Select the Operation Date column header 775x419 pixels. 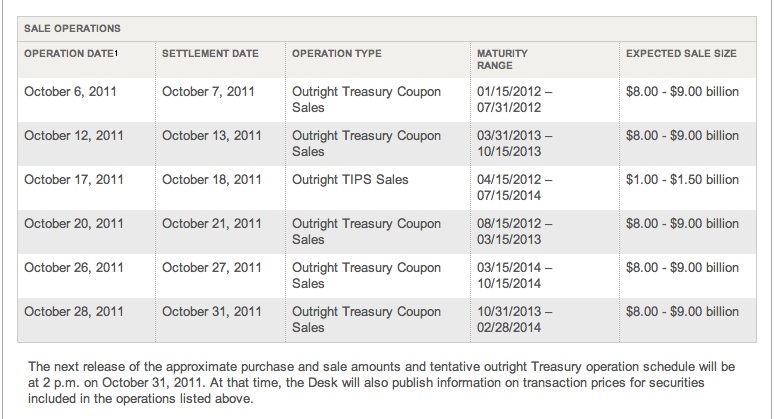tap(69, 53)
